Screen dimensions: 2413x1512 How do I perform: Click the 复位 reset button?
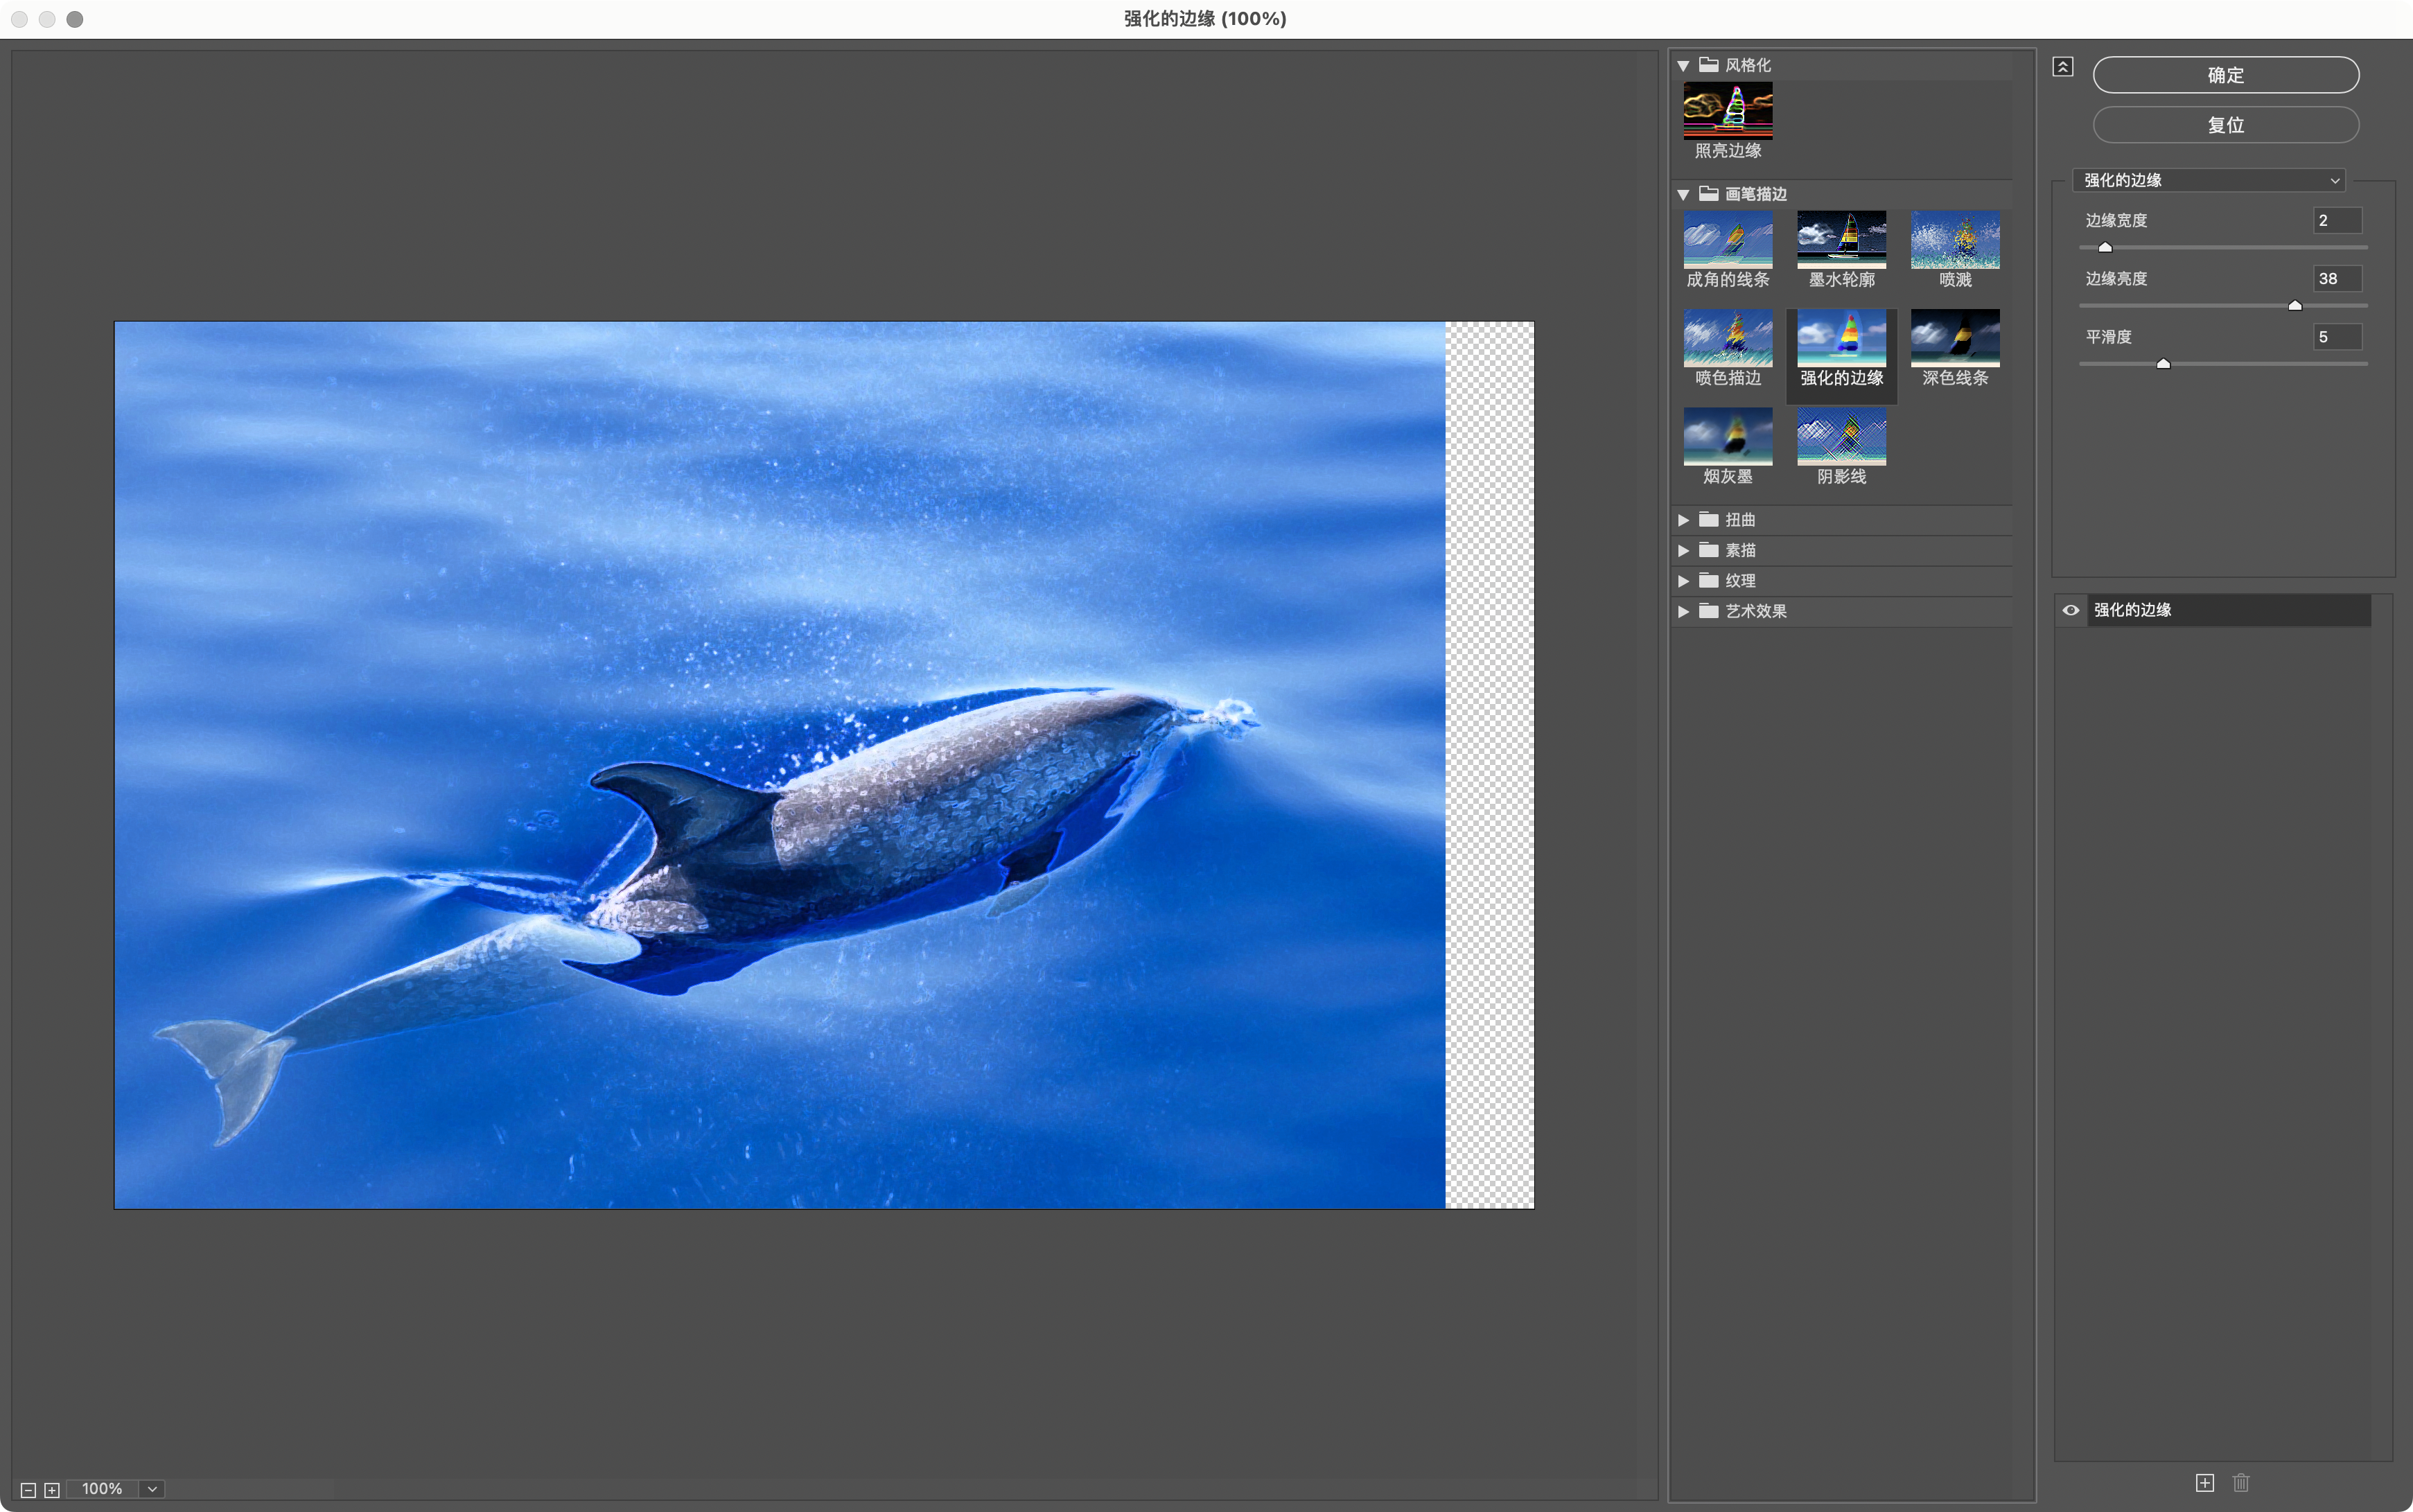click(x=2226, y=125)
